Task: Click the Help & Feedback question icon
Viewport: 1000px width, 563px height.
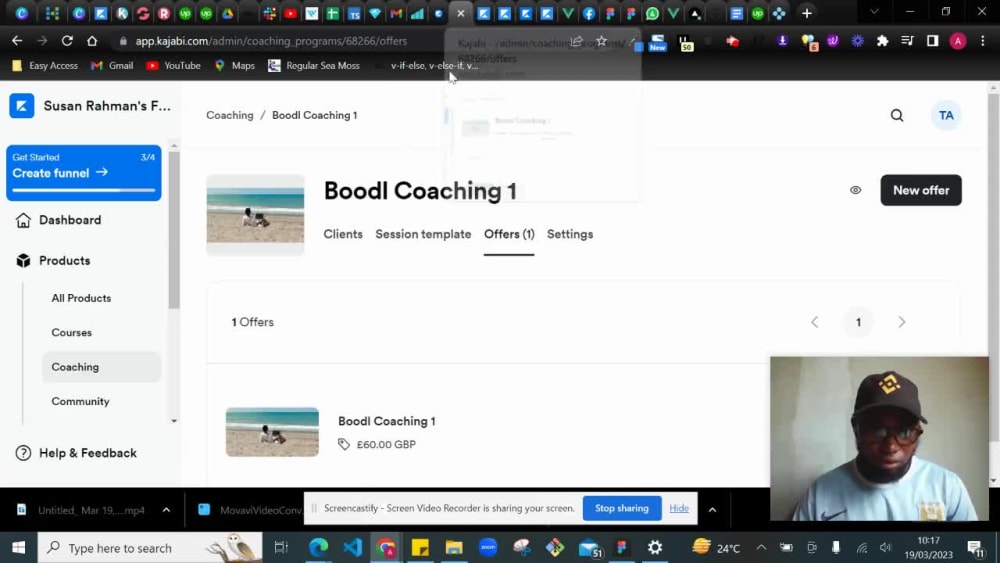Action: click(x=23, y=453)
